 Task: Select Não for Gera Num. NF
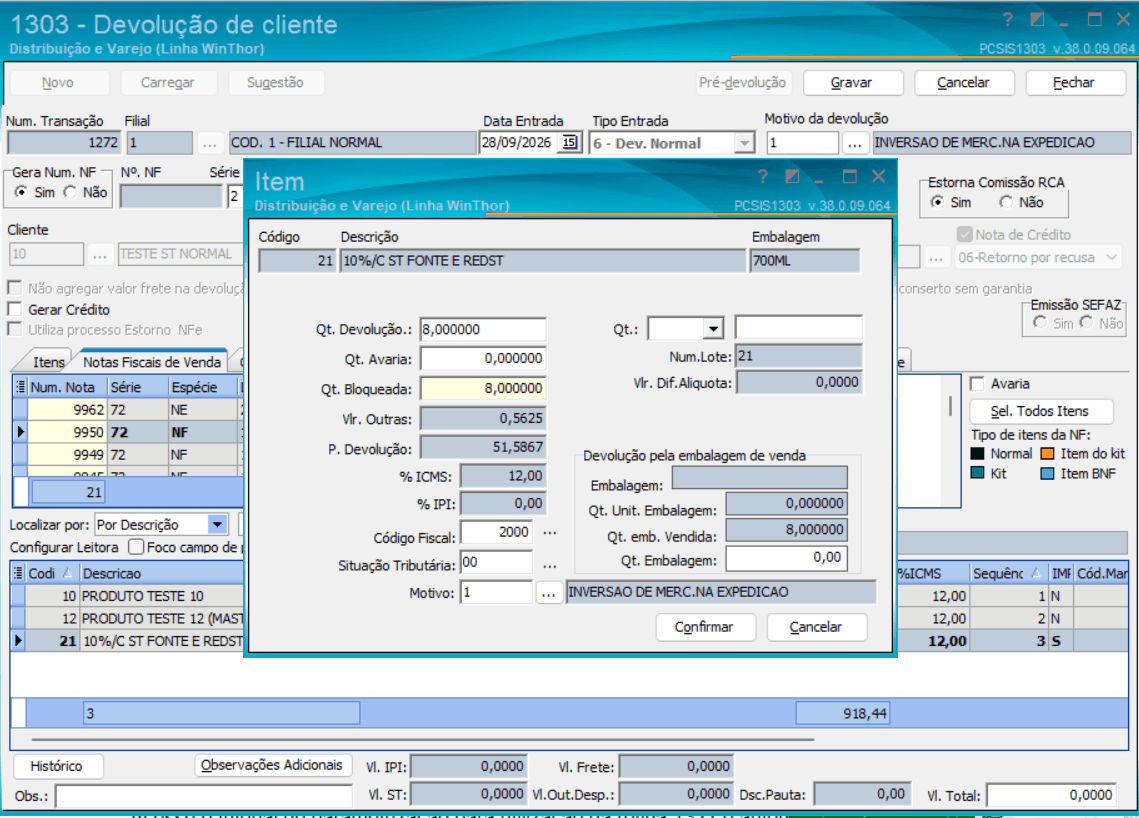[70, 192]
